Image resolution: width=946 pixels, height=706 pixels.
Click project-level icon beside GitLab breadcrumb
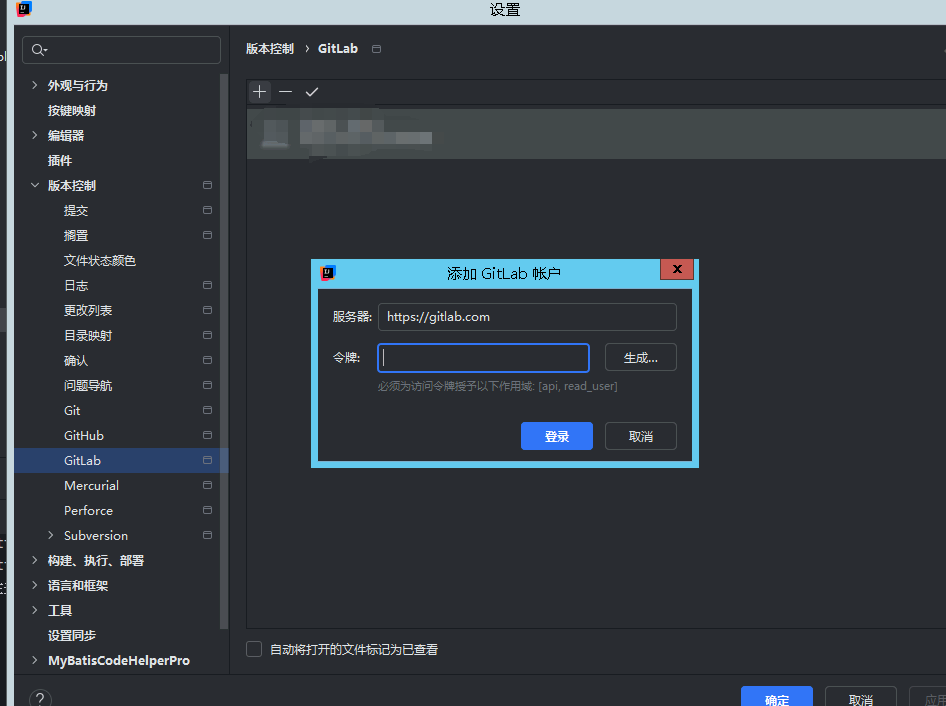[376, 49]
